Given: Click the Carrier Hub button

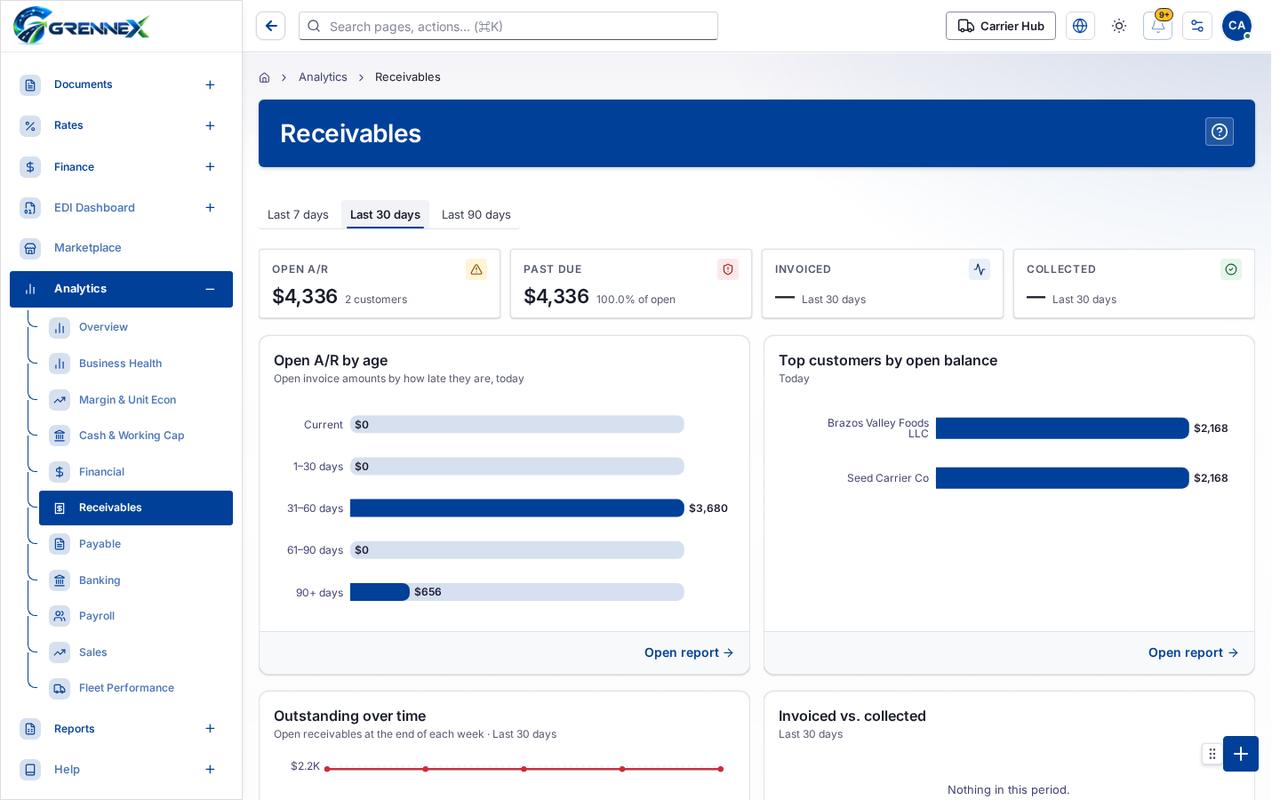Looking at the screenshot, I should [1001, 26].
